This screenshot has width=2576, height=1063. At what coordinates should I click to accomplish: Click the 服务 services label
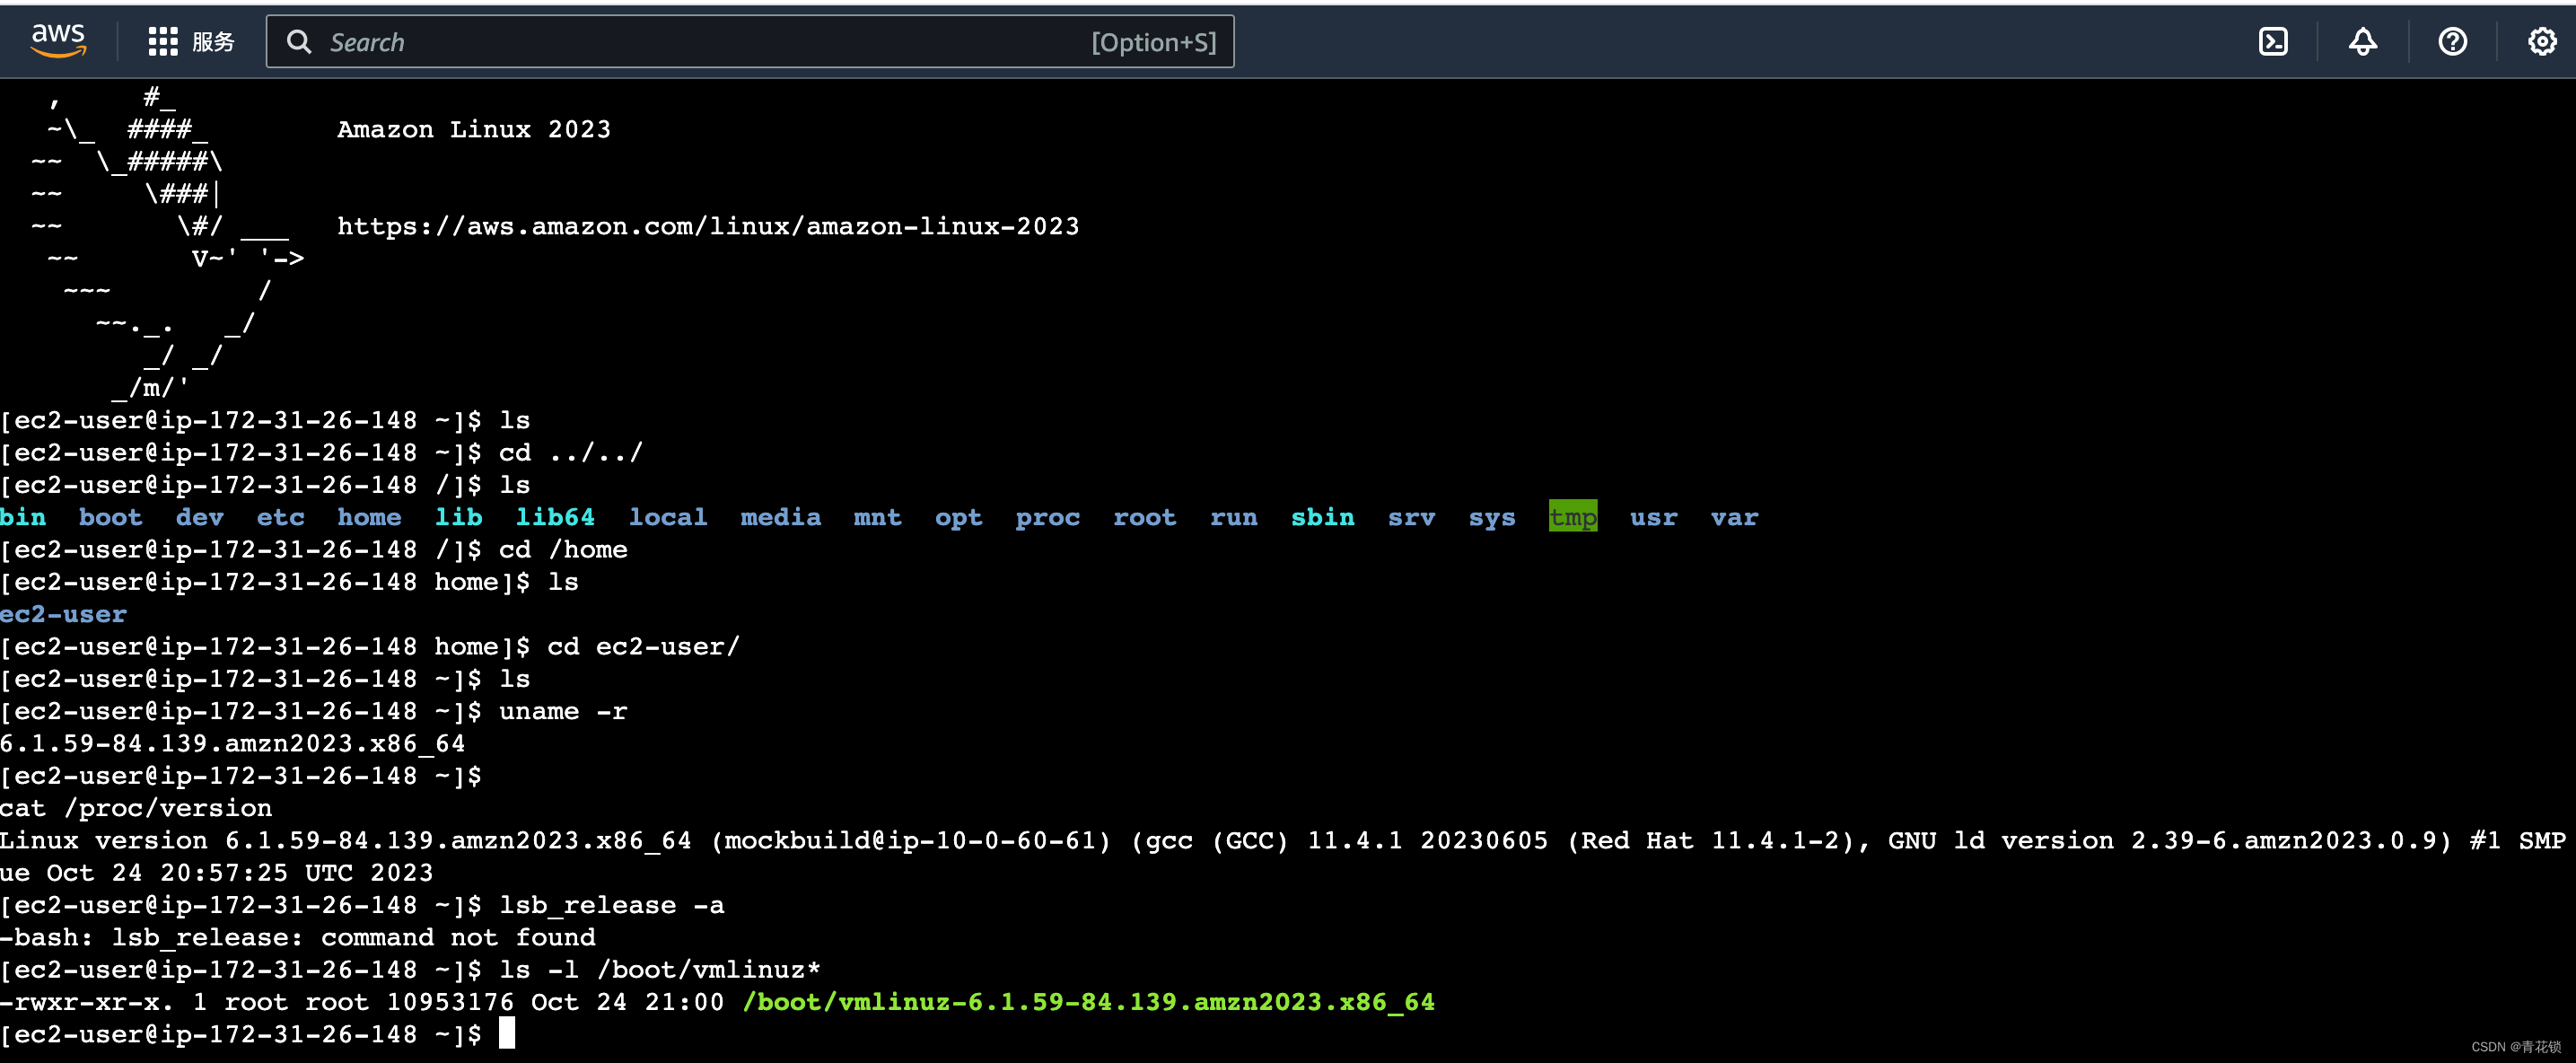click(213, 42)
